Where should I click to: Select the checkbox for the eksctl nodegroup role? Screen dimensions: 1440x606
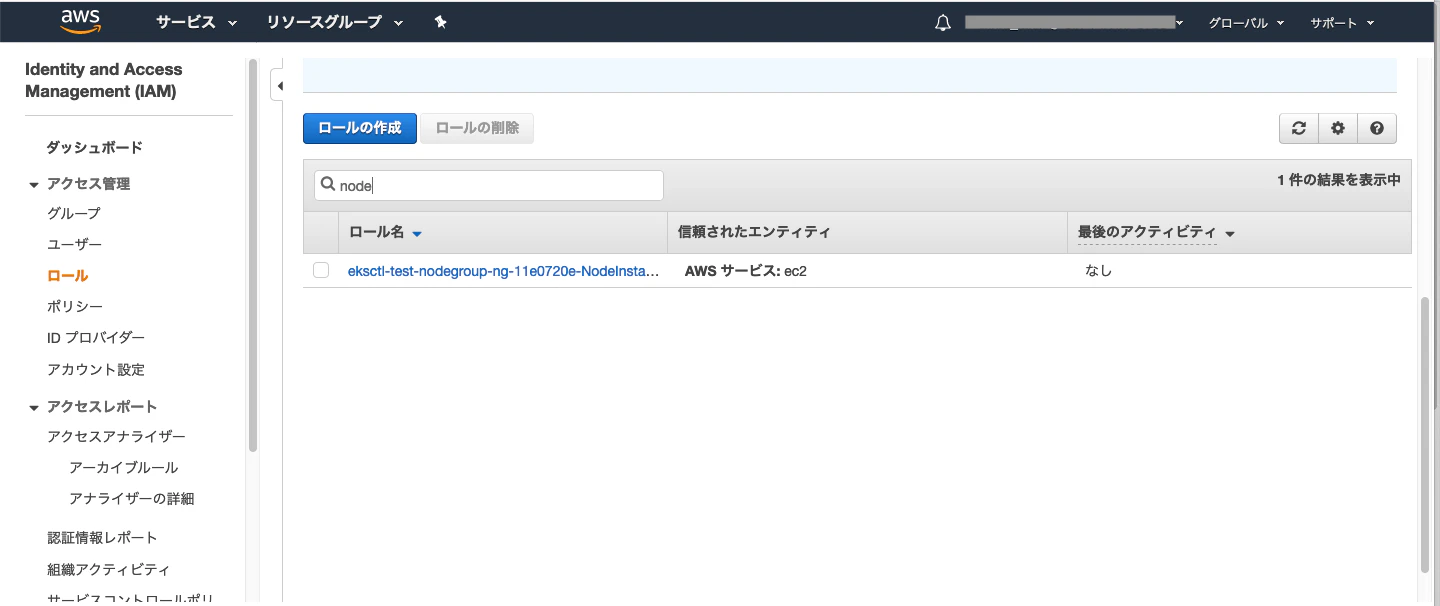321,269
